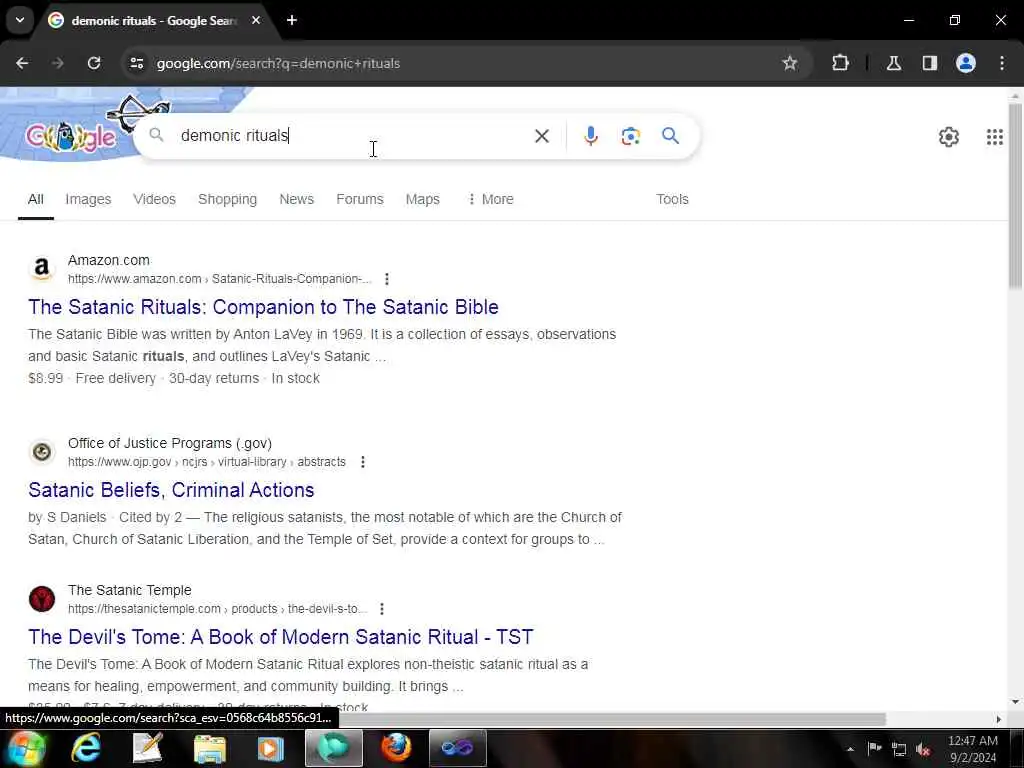Image resolution: width=1024 pixels, height=768 pixels.
Task: Open options menu for Amazon.com result
Action: [387, 279]
